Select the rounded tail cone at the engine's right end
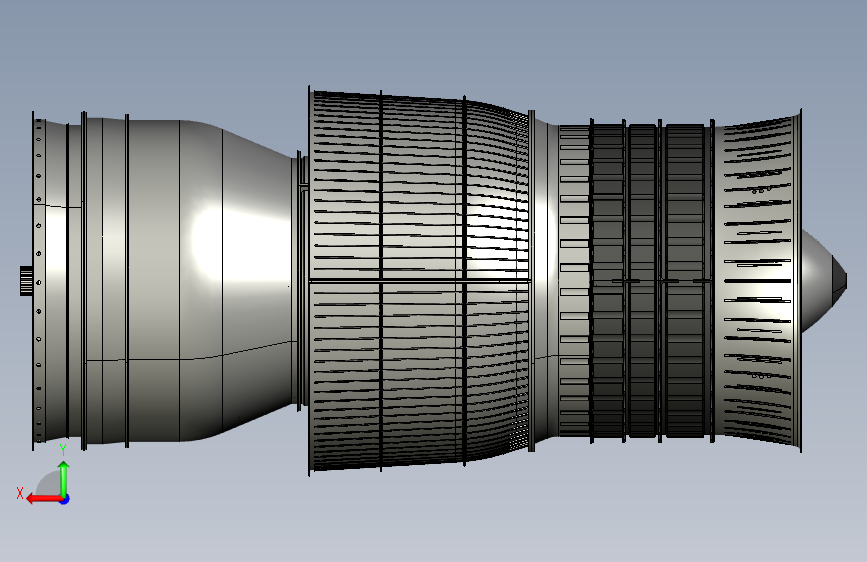The width and height of the screenshot is (867, 562). 824,280
